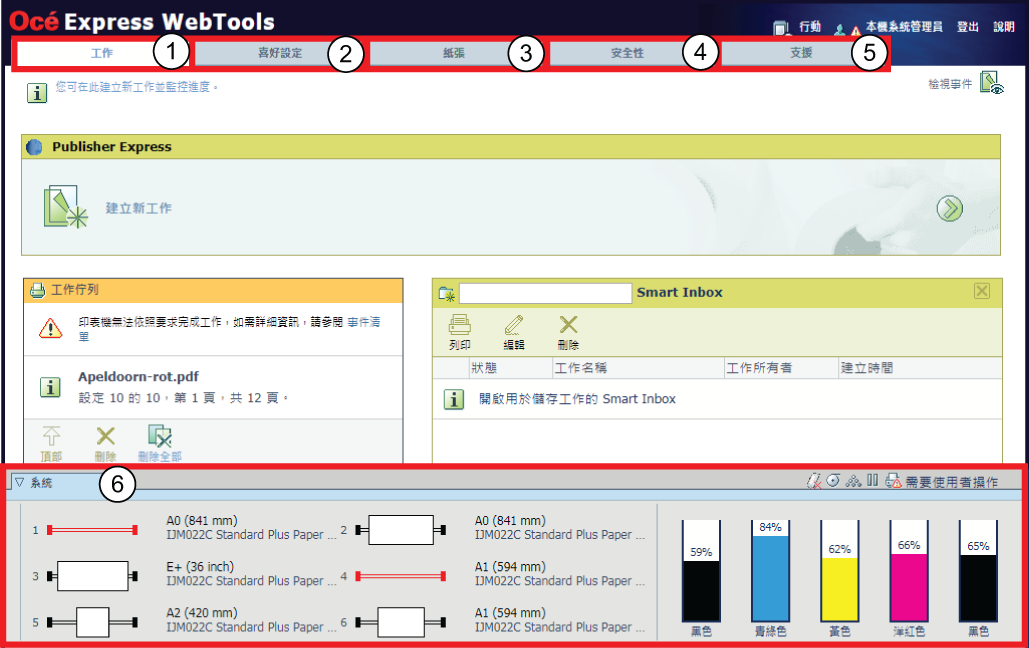Click the 65% black ink level gauge
The image size is (1029, 648).
(978, 571)
